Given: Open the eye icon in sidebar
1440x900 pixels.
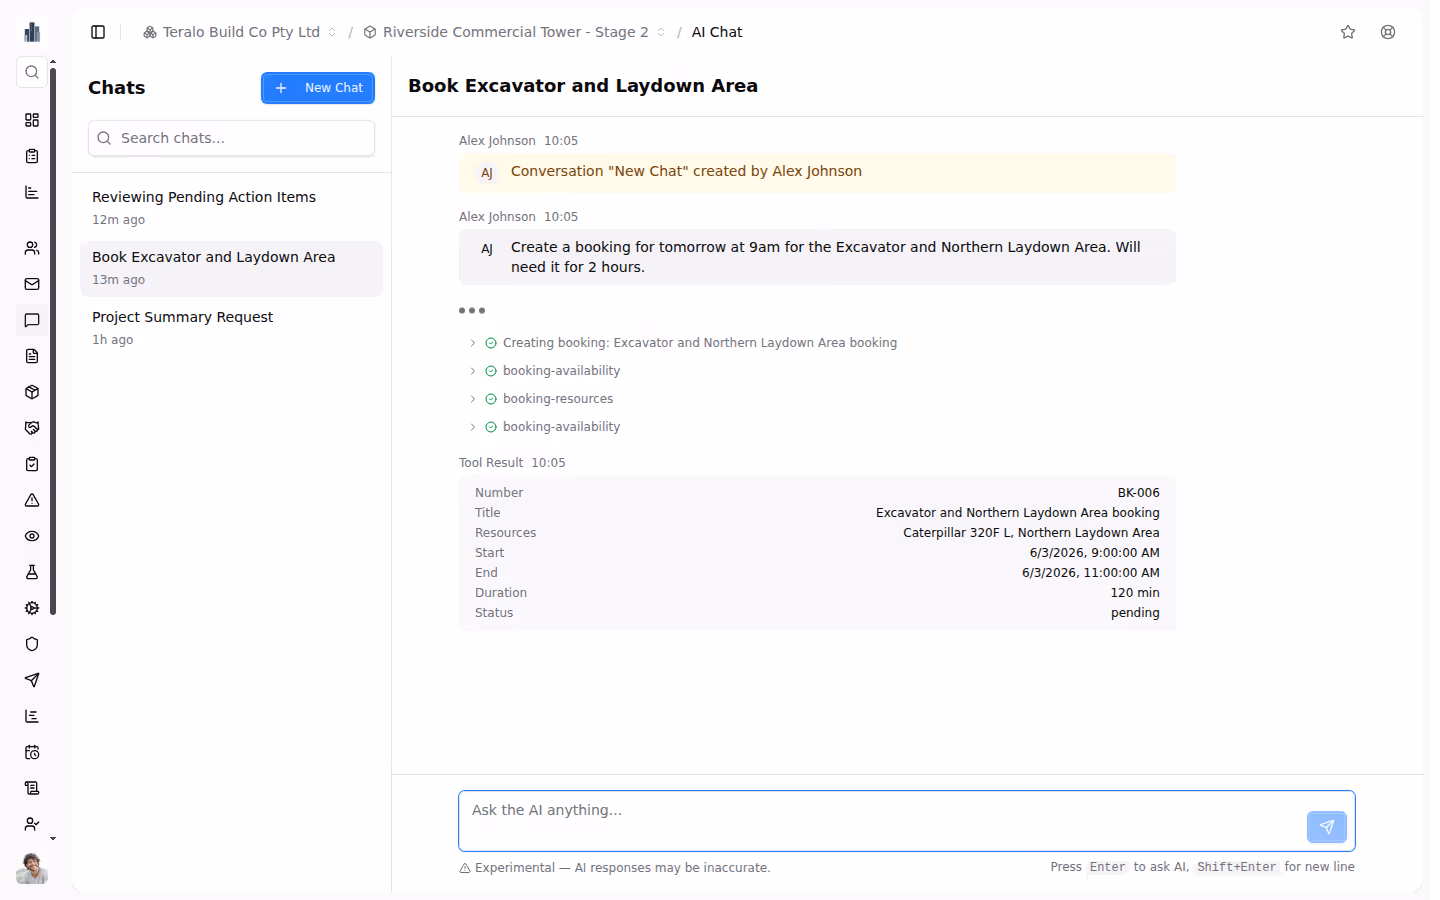Looking at the screenshot, I should [x=32, y=536].
